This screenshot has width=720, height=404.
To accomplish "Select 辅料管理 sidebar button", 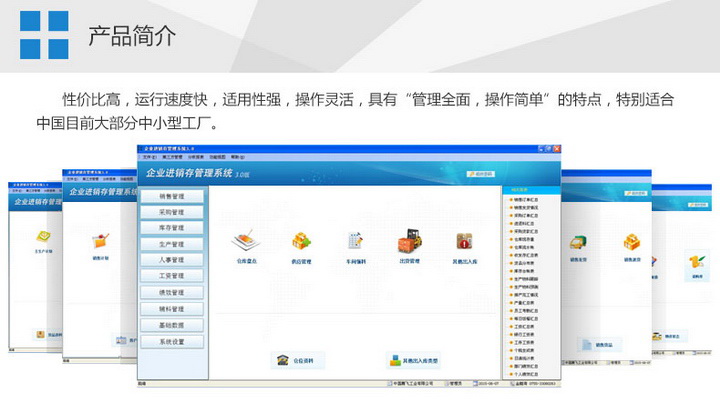I will tap(172, 309).
